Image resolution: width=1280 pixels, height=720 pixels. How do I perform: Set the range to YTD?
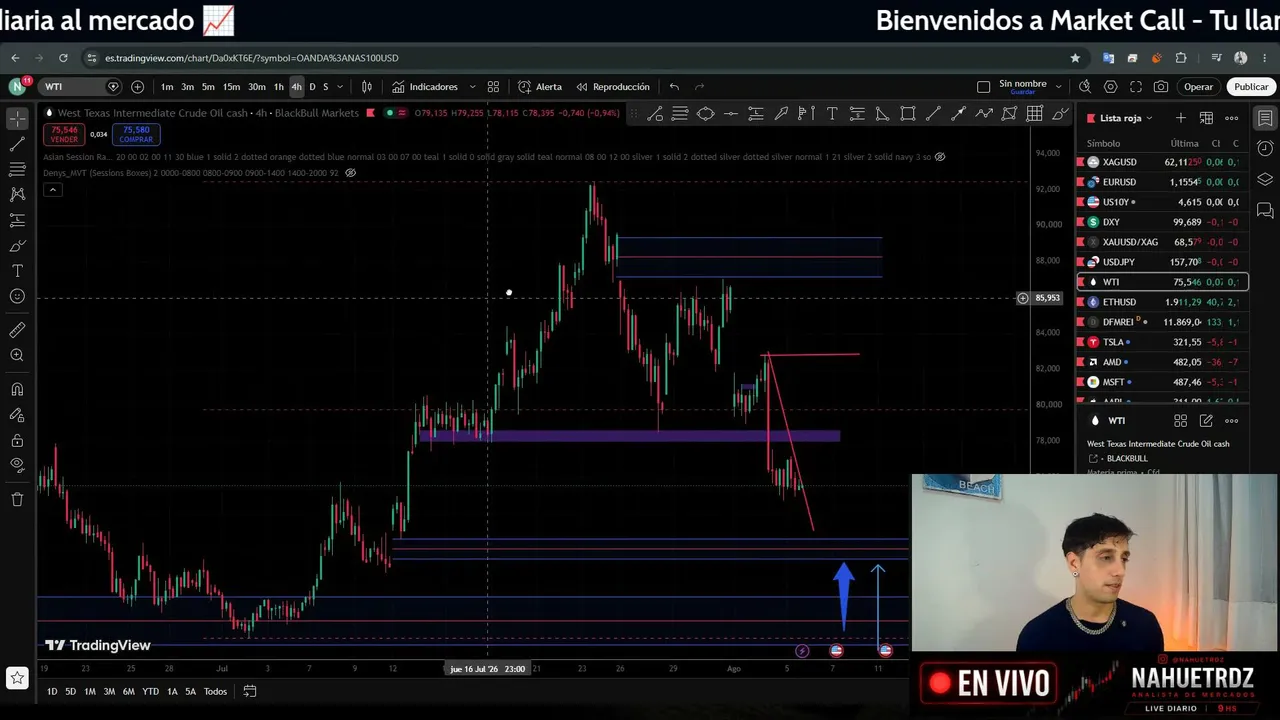click(x=150, y=691)
